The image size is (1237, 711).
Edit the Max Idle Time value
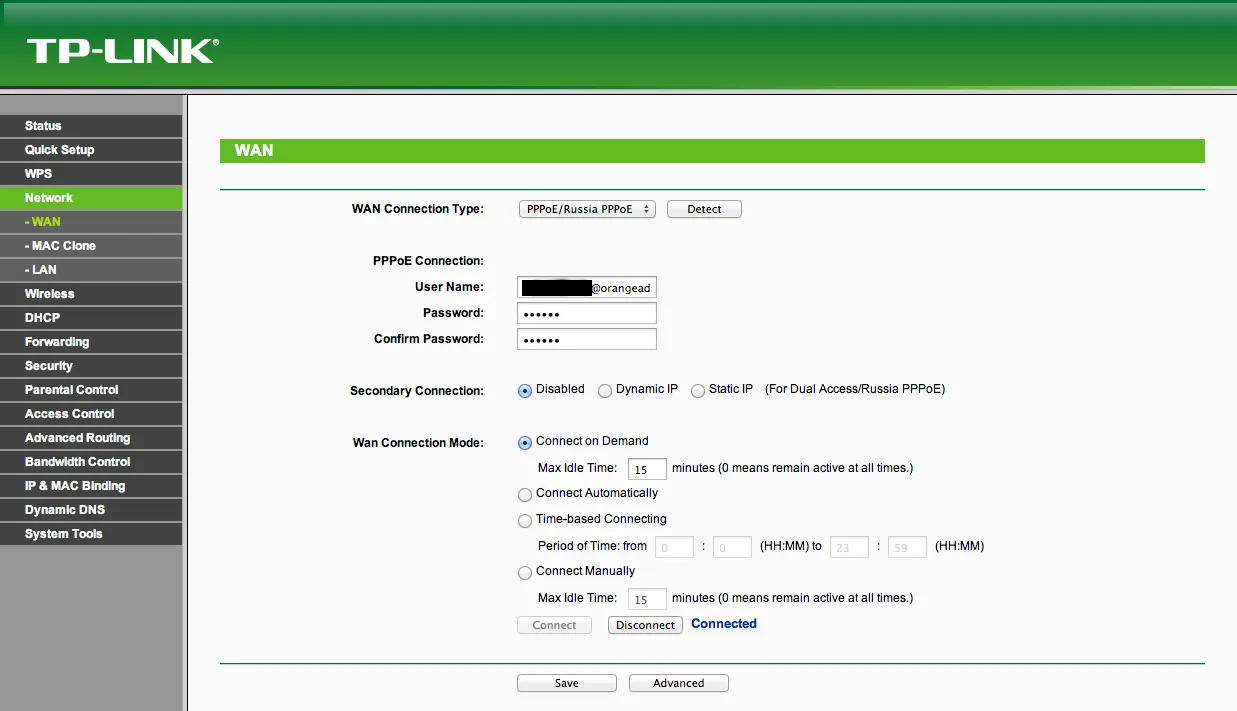click(x=646, y=468)
